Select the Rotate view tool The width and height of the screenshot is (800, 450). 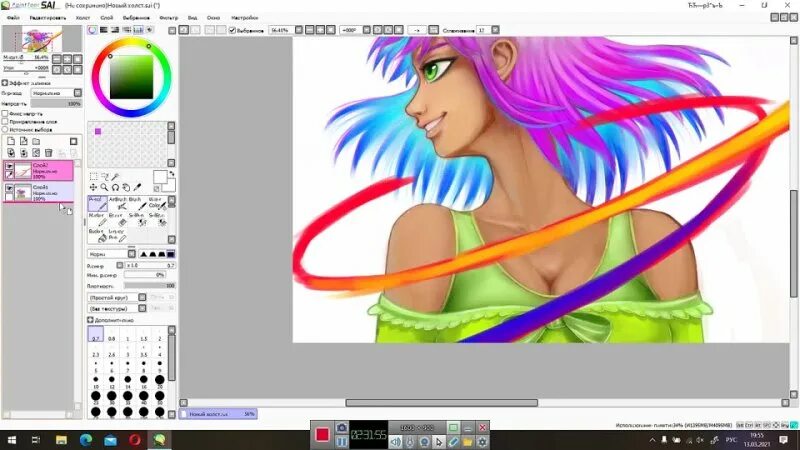(115, 188)
